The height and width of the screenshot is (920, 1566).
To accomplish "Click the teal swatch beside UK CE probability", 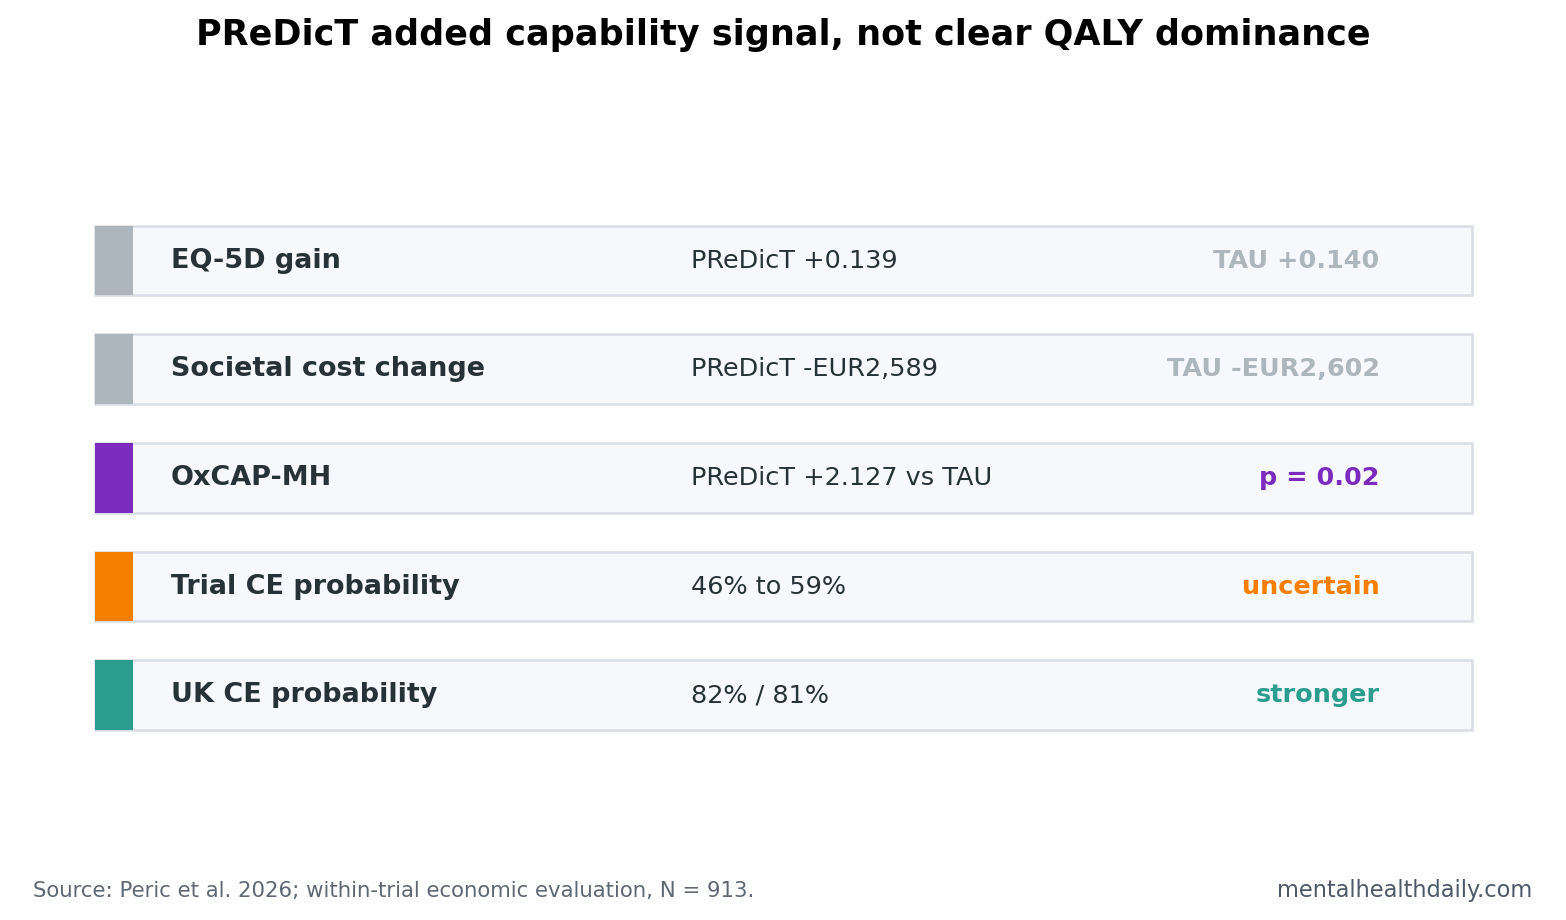I will pyautogui.click(x=114, y=695).
